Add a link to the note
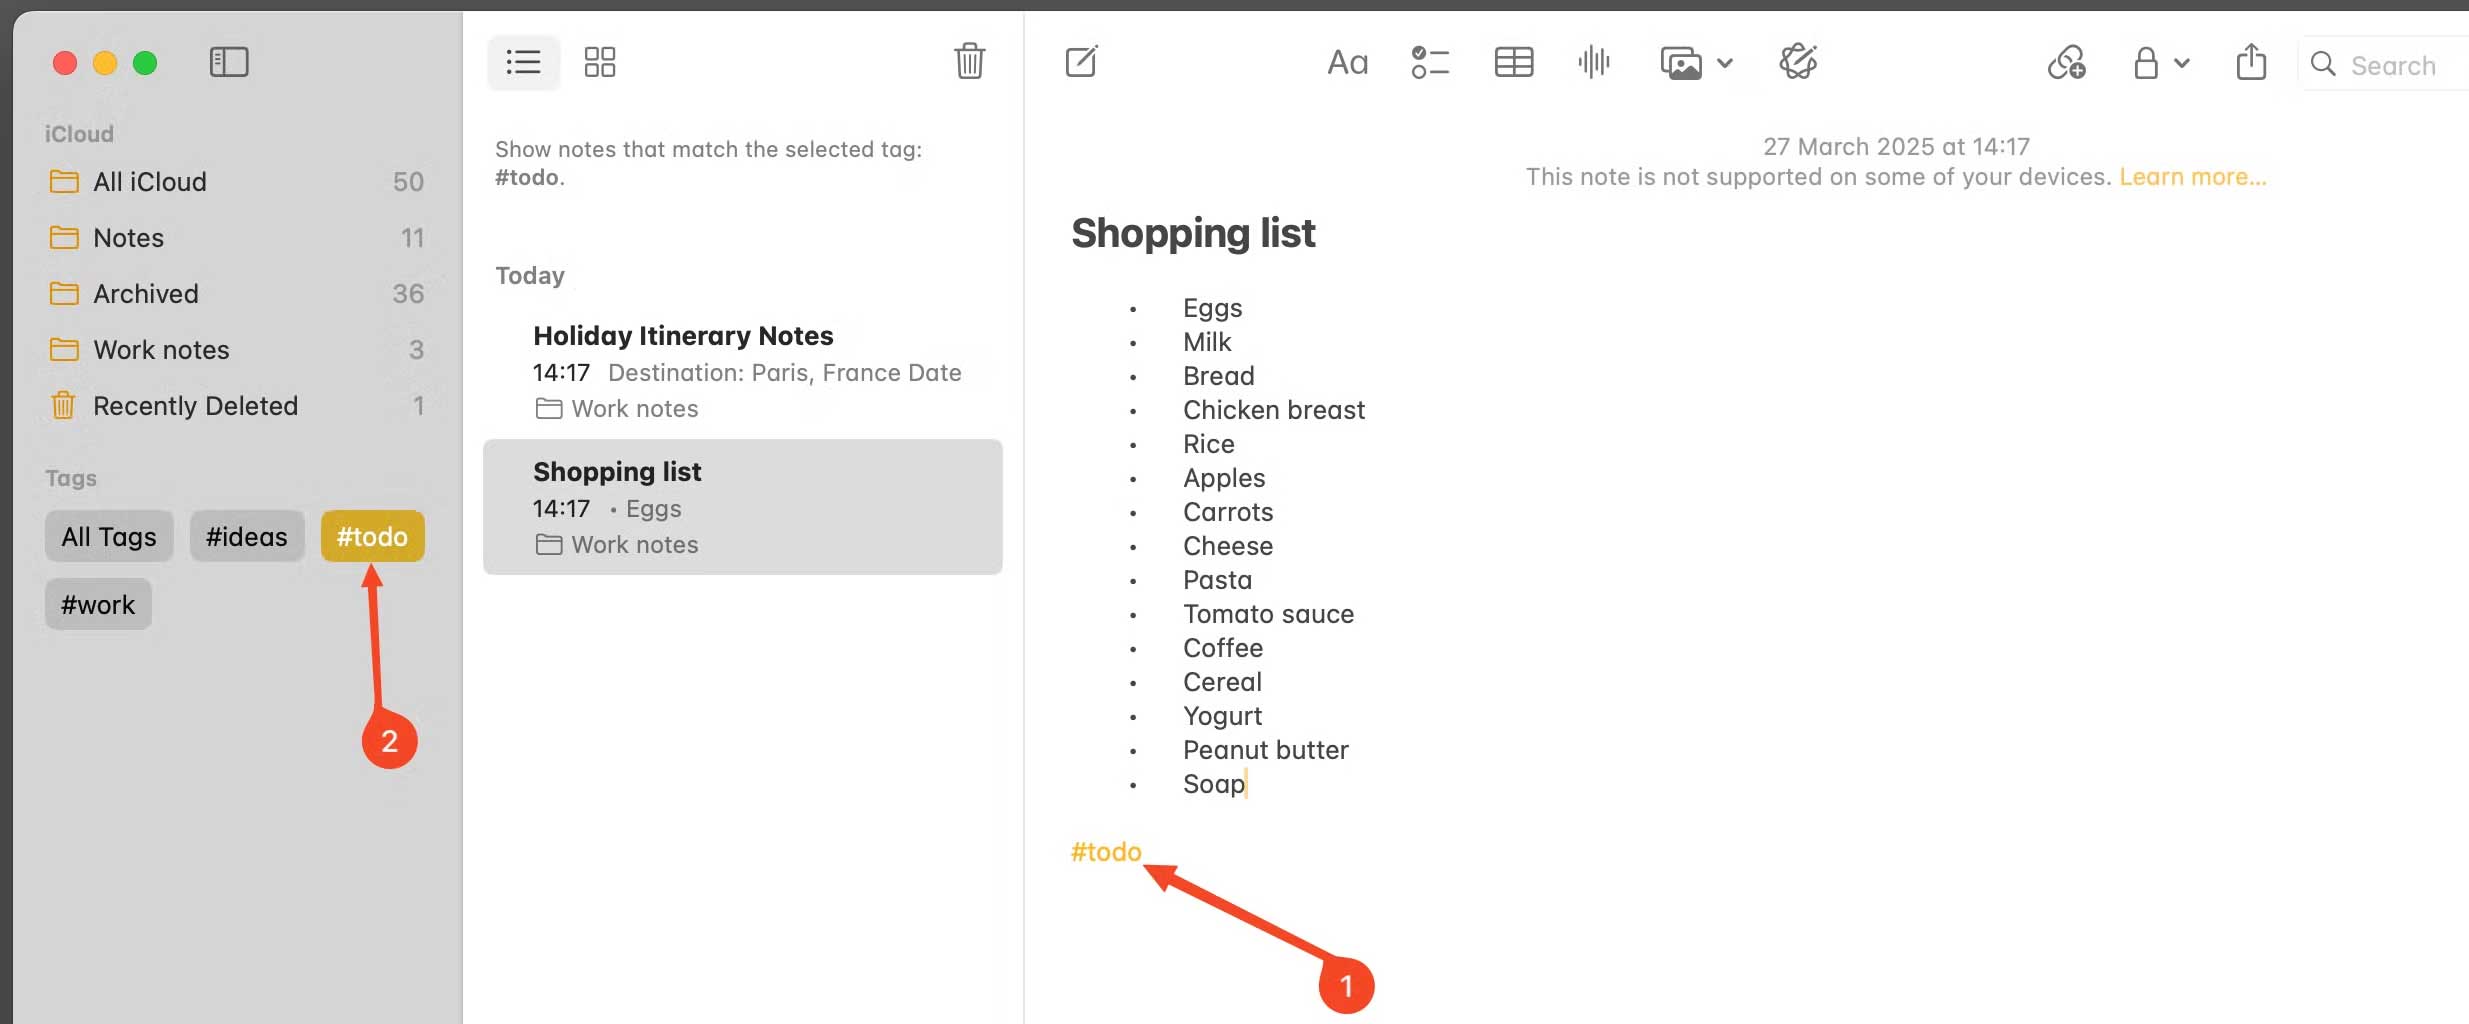 [x=2067, y=62]
